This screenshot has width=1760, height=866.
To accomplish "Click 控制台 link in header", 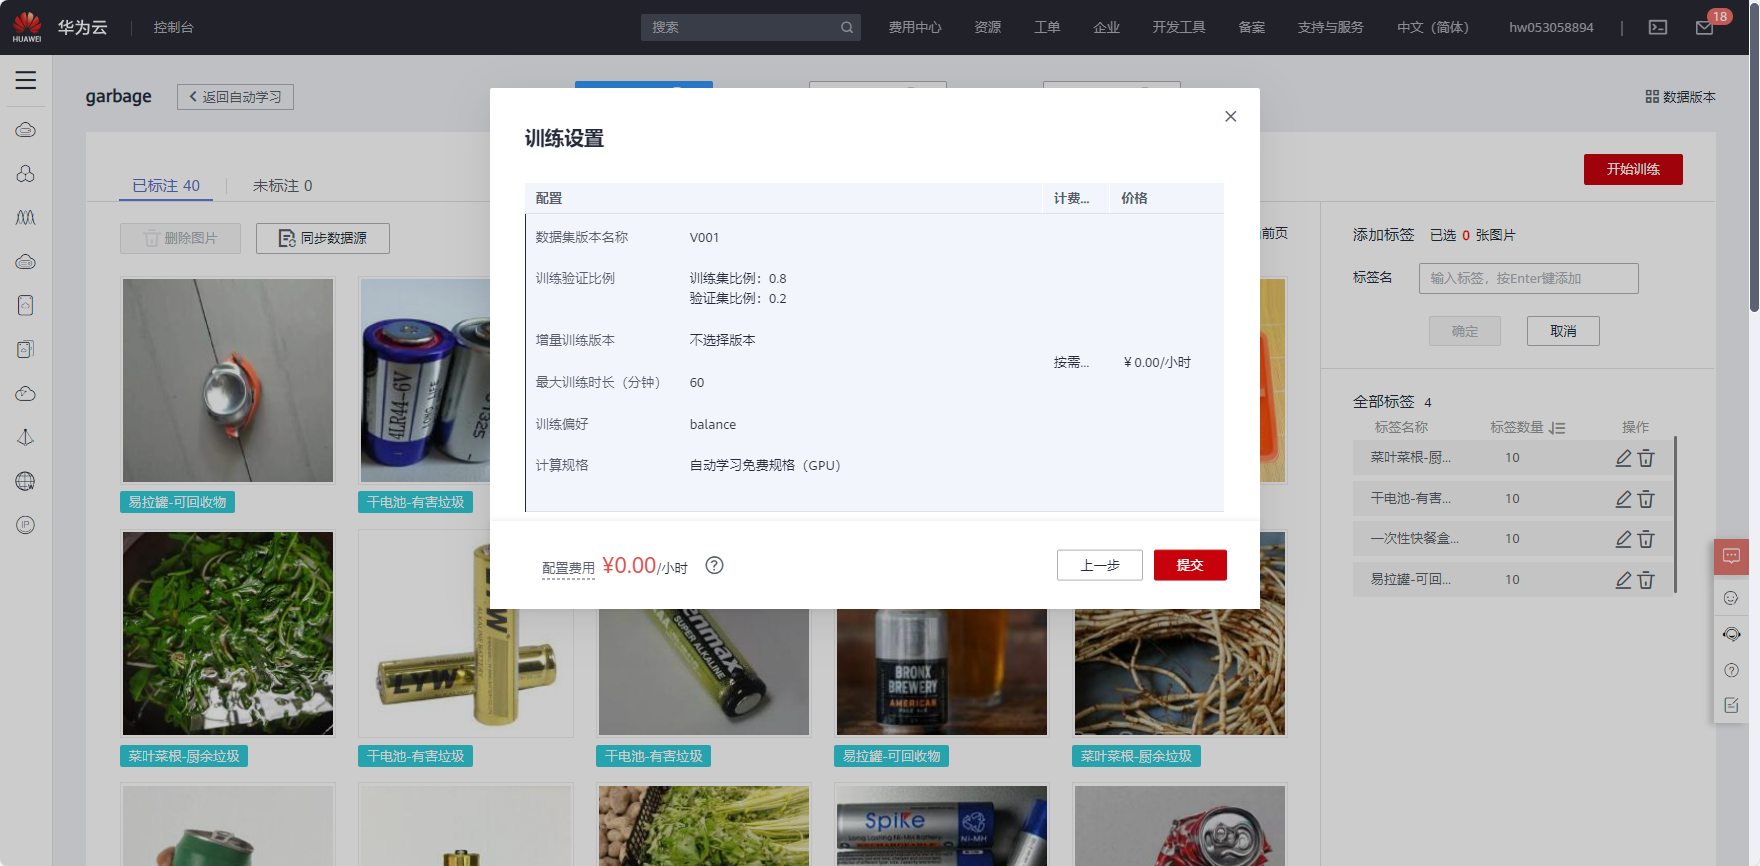I will pos(173,28).
